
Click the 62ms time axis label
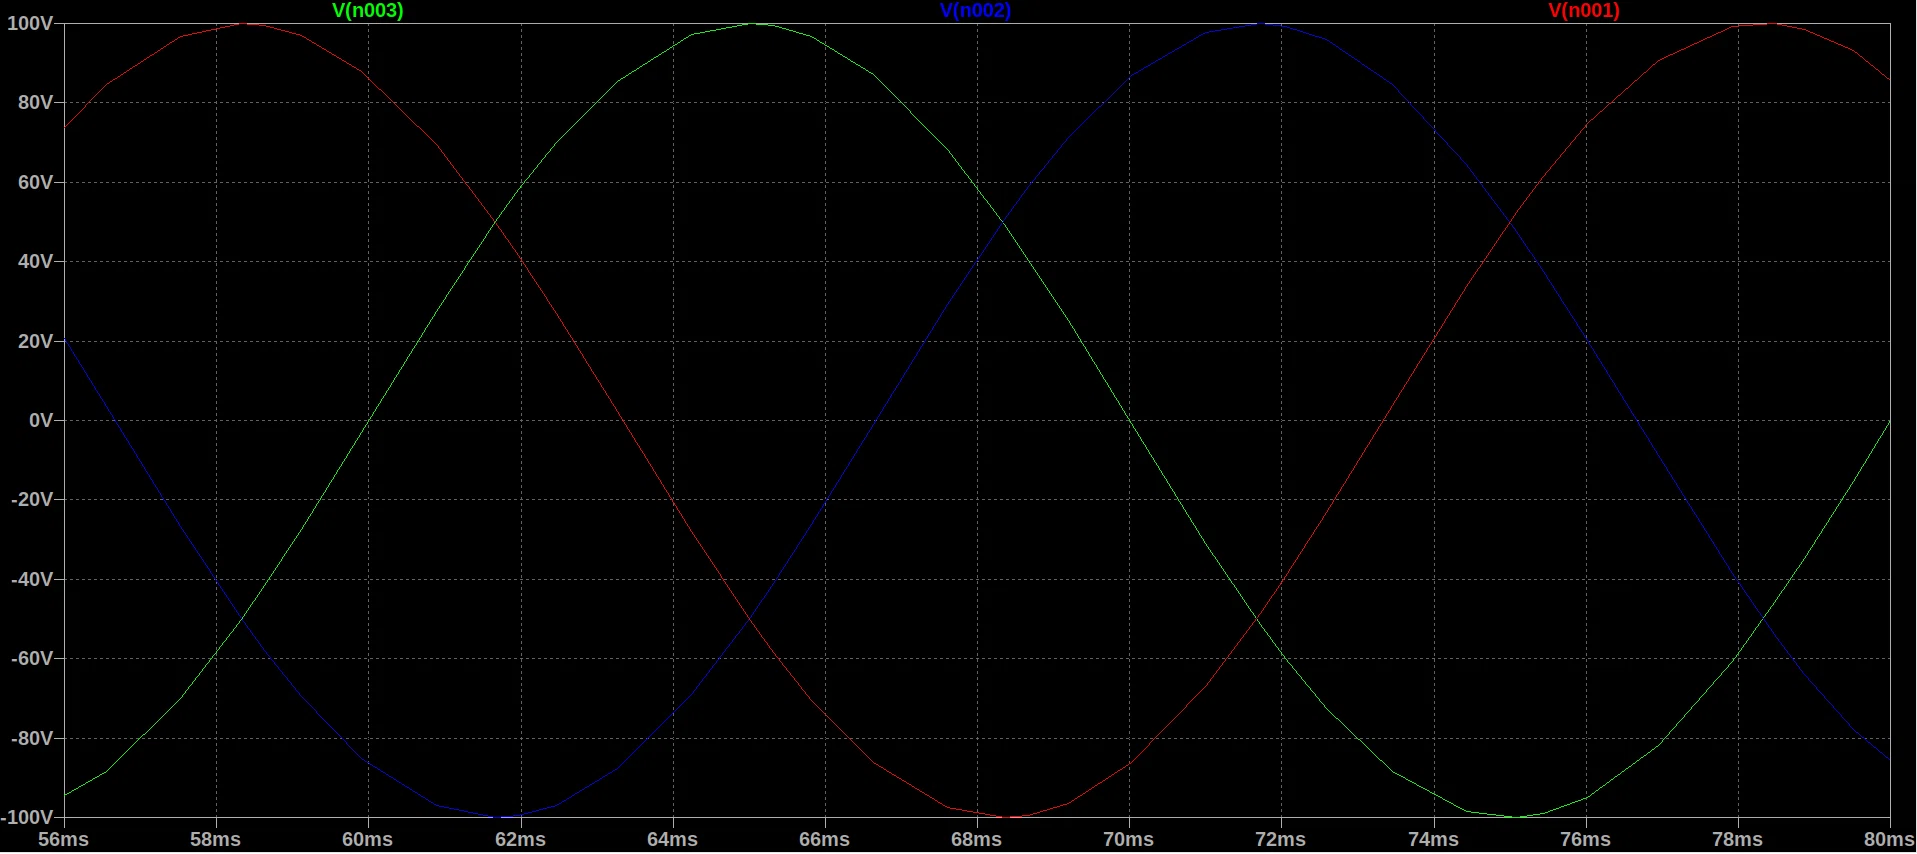pos(520,840)
